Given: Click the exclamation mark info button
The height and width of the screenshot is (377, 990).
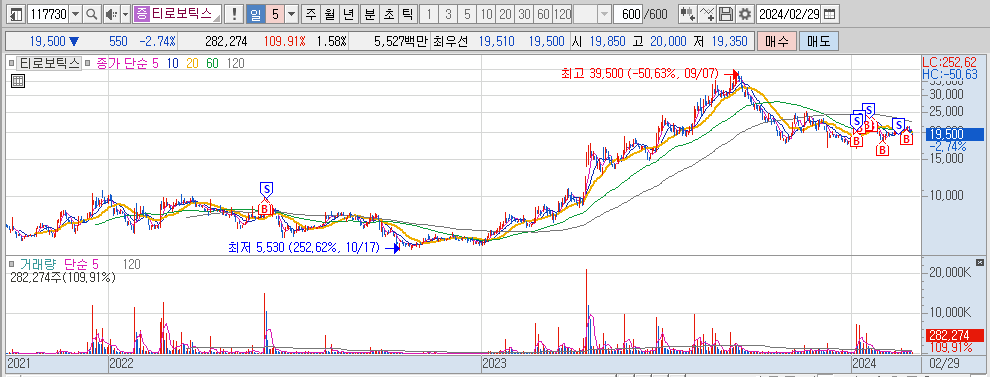Looking at the screenshot, I should [x=234, y=14].
